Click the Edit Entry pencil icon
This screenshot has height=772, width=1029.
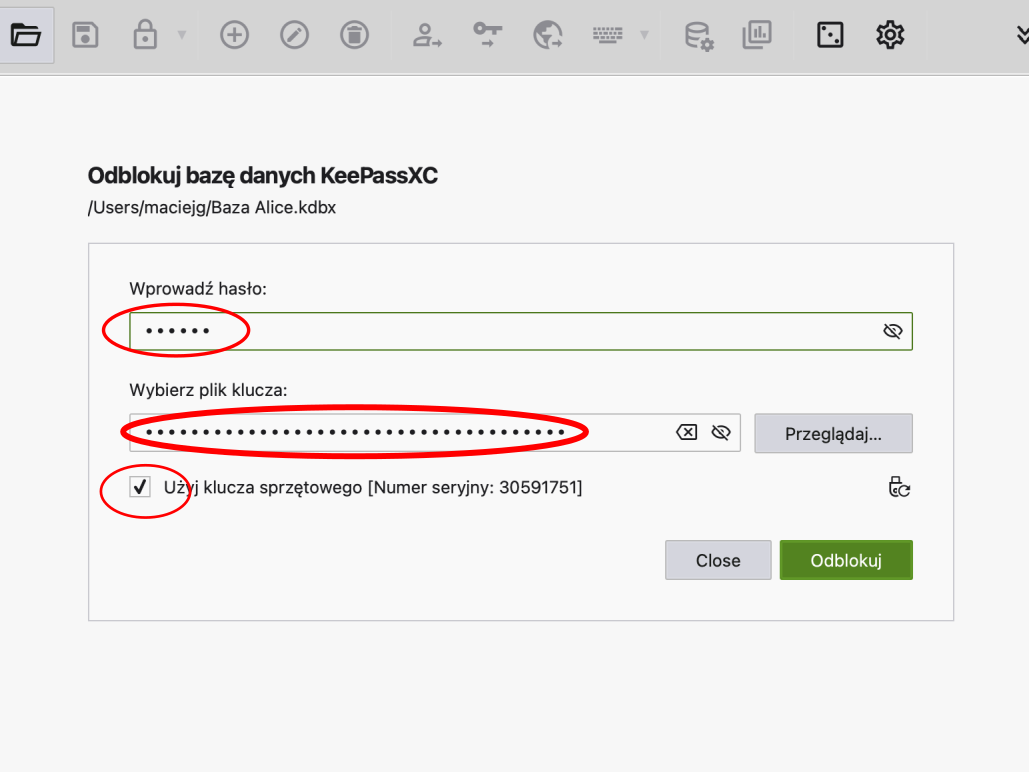[294, 36]
